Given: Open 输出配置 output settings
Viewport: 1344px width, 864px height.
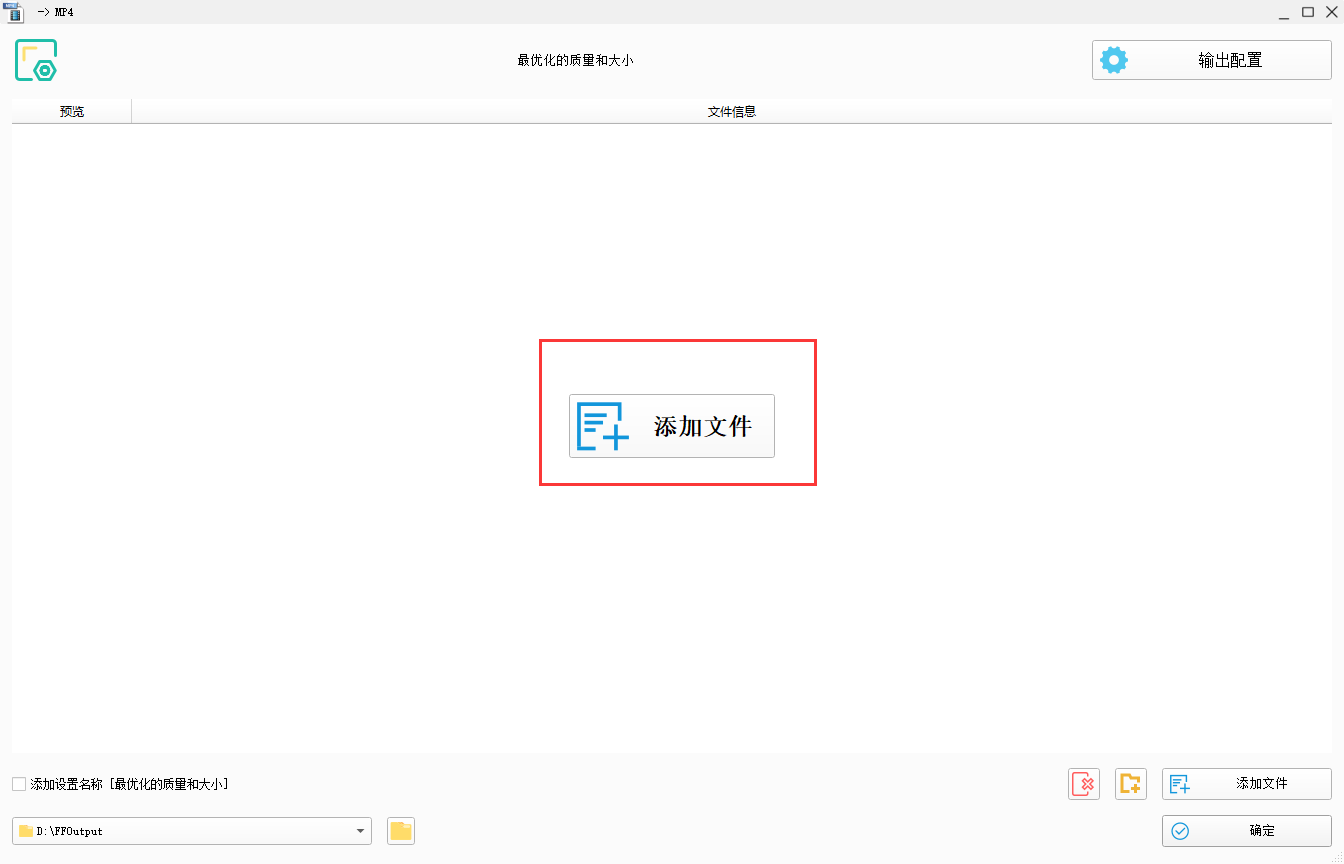Looking at the screenshot, I should 1211,60.
